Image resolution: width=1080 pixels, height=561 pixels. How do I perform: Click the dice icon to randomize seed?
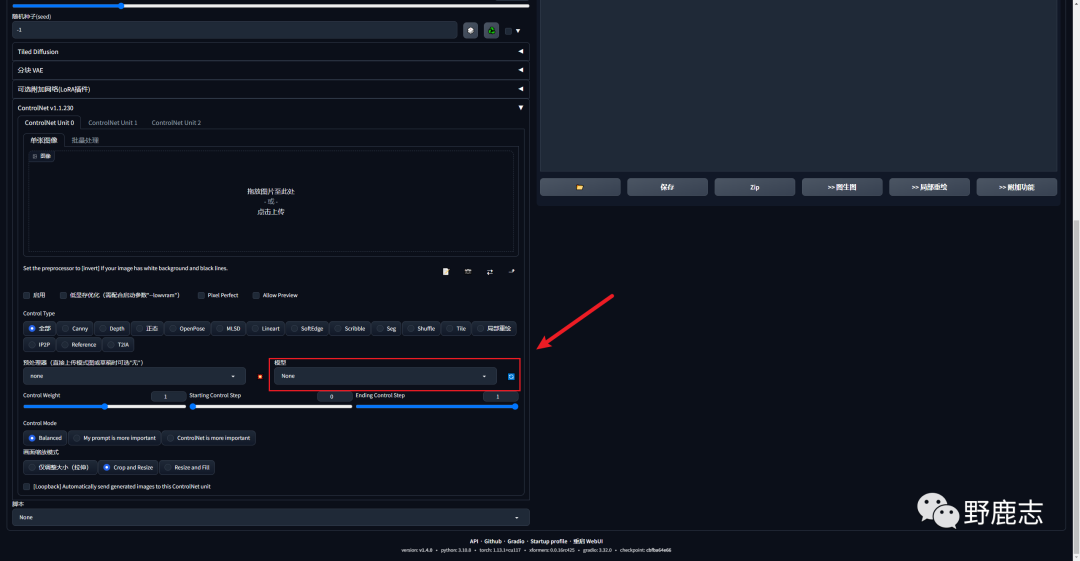point(470,30)
